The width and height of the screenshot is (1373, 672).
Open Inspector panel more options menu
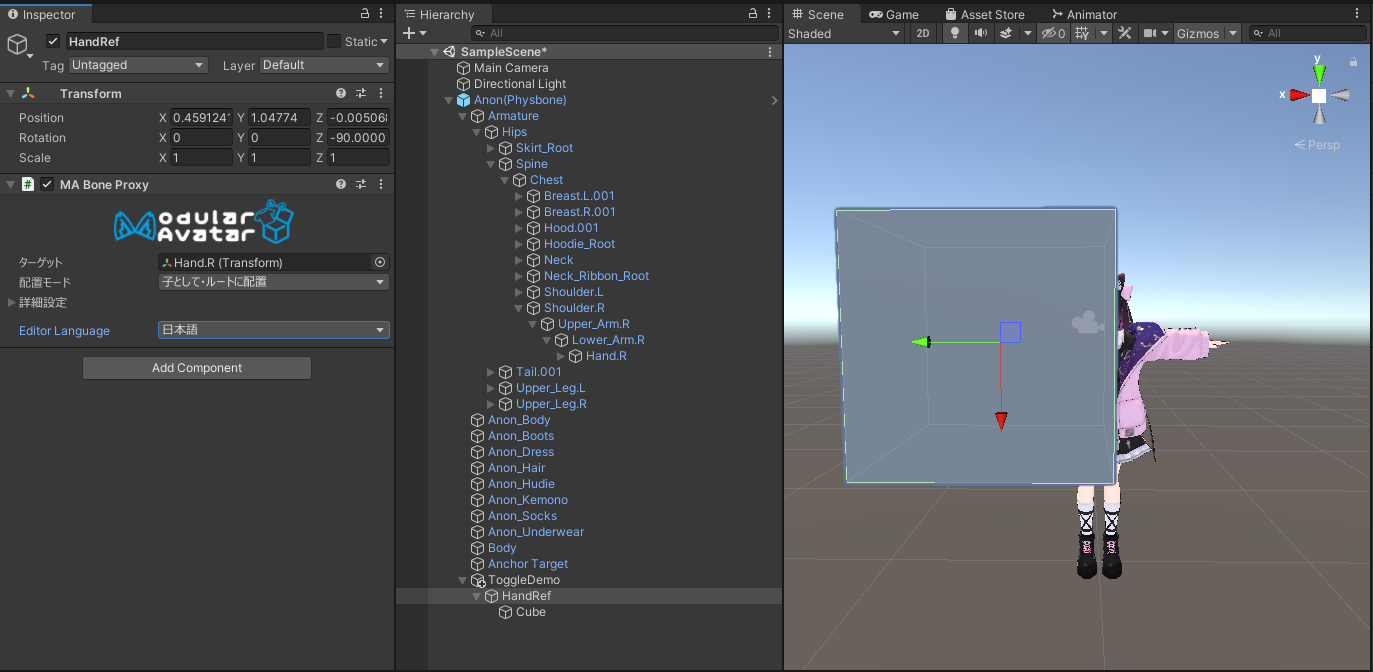click(x=383, y=14)
